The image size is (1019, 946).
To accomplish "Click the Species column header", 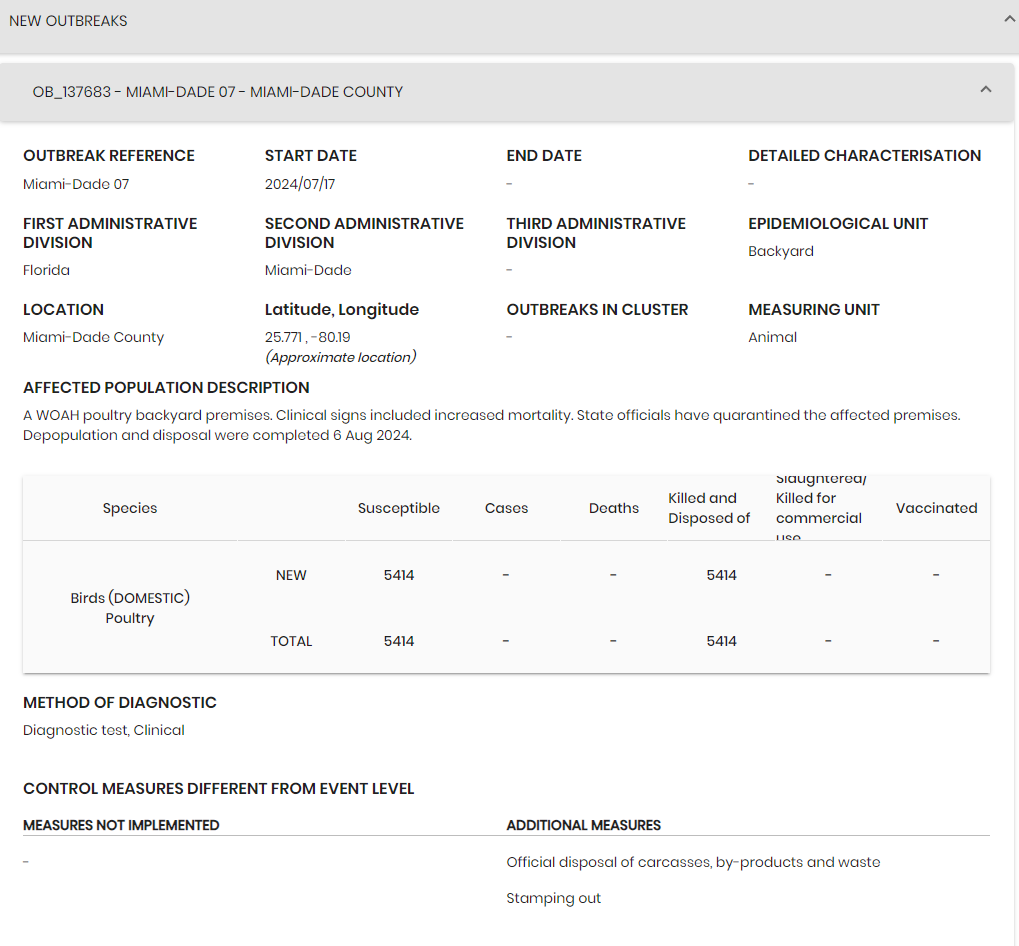I will 130,508.
